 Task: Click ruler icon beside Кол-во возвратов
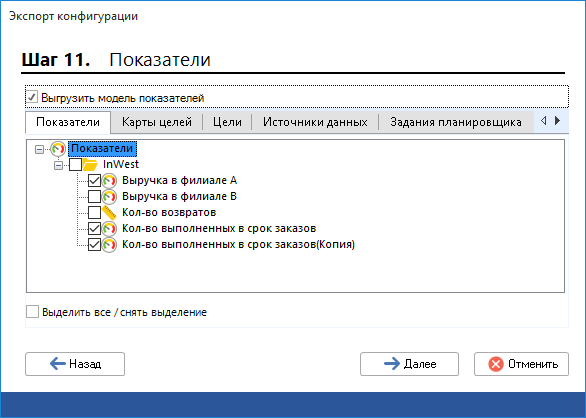coord(109,213)
